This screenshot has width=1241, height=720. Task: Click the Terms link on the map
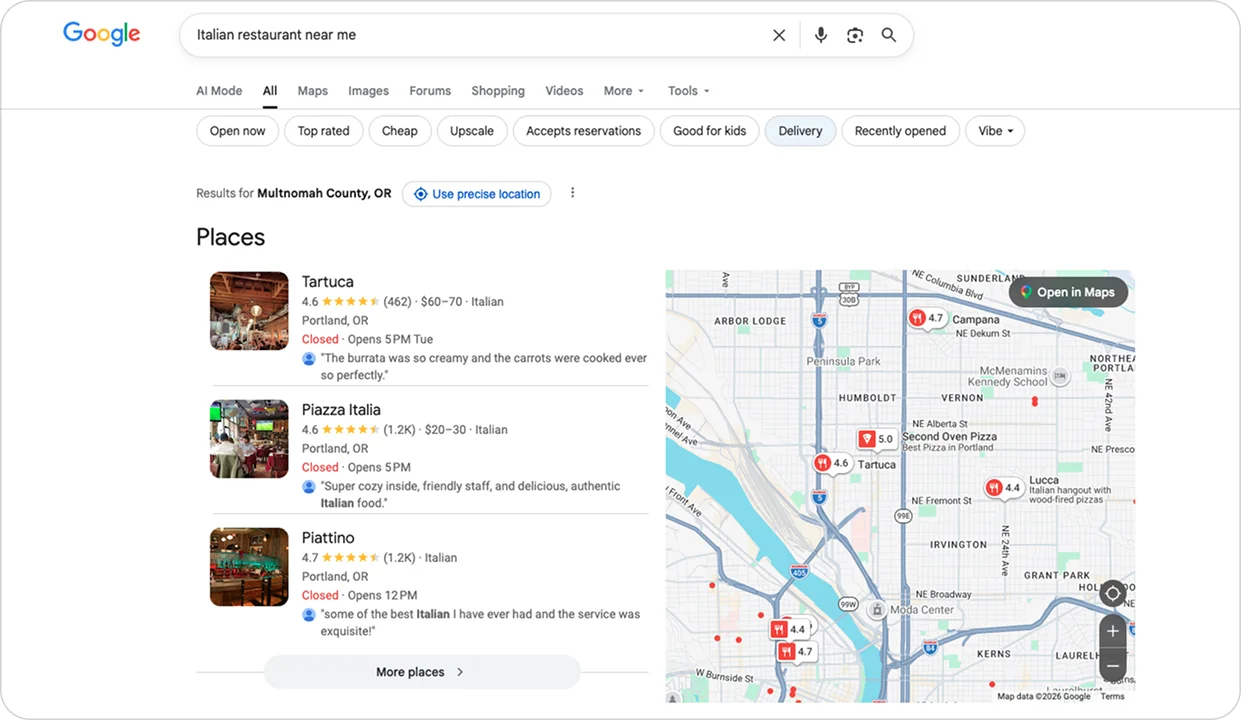click(x=1112, y=696)
